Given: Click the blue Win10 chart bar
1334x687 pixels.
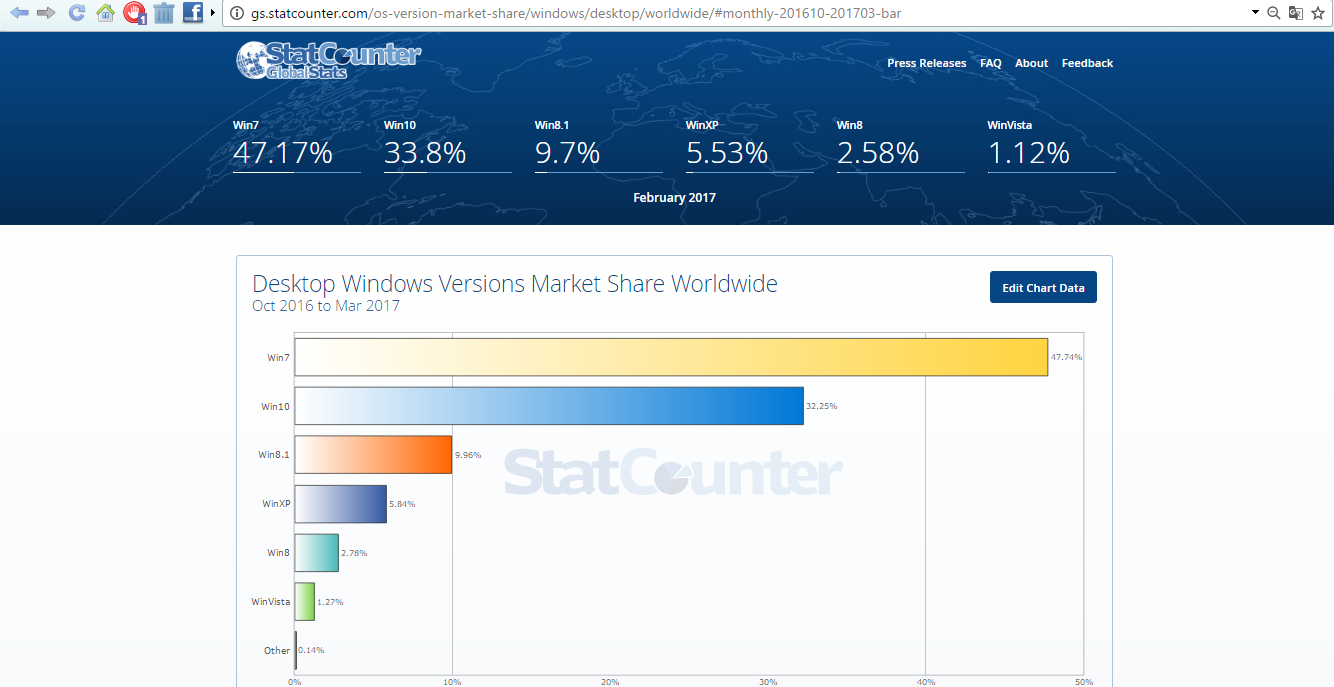Looking at the screenshot, I should [549, 406].
